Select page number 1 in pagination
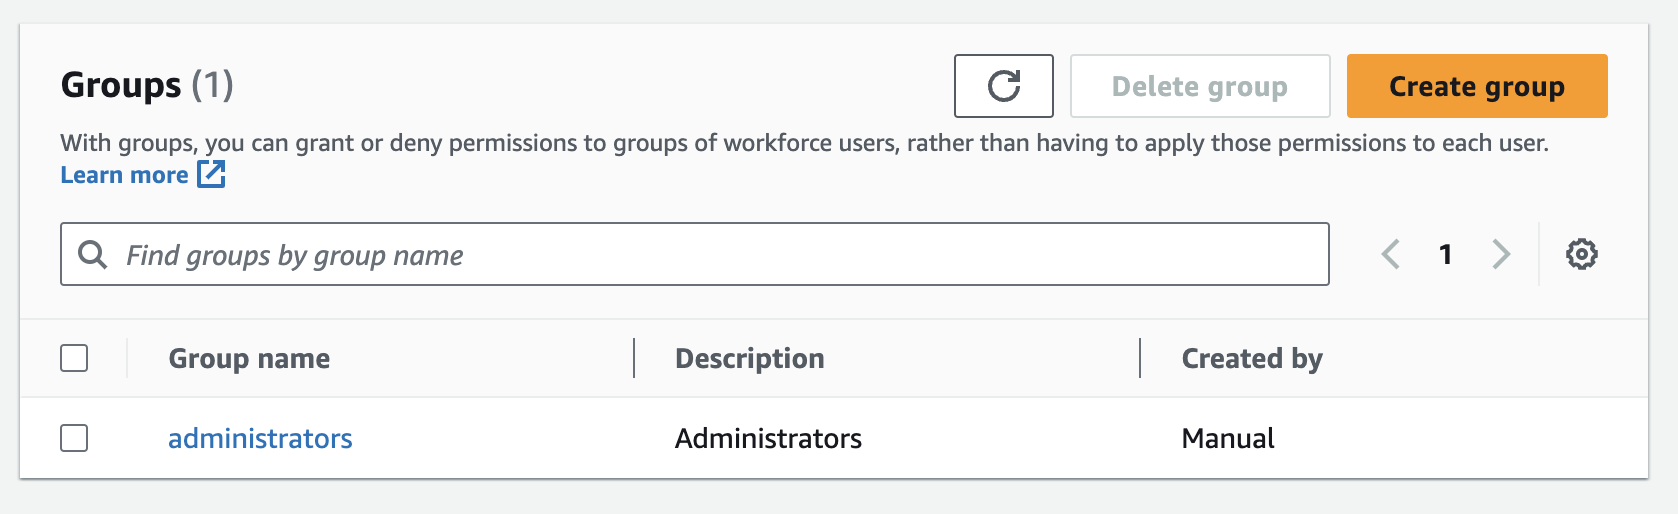The width and height of the screenshot is (1678, 514). click(1445, 254)
